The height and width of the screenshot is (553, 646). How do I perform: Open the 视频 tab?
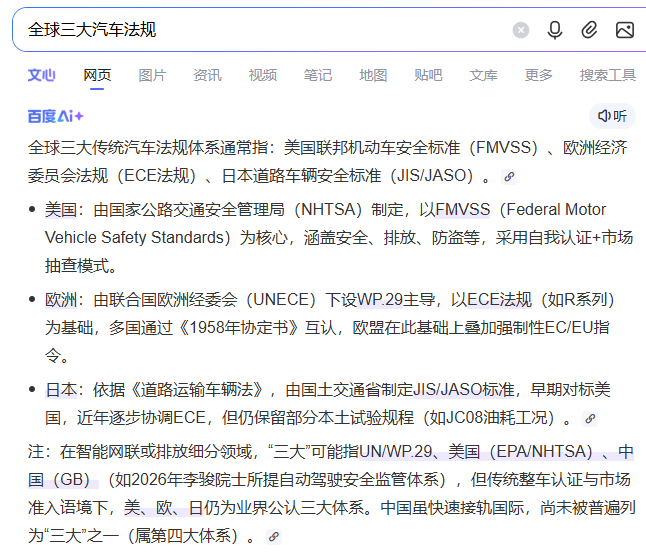pyautogui.click(x=263, y=75)
